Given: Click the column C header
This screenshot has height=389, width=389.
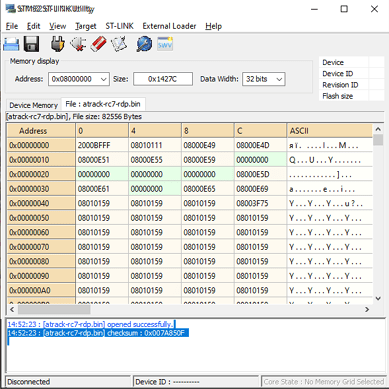Looking at the screenshot, I should click(261, 131).
